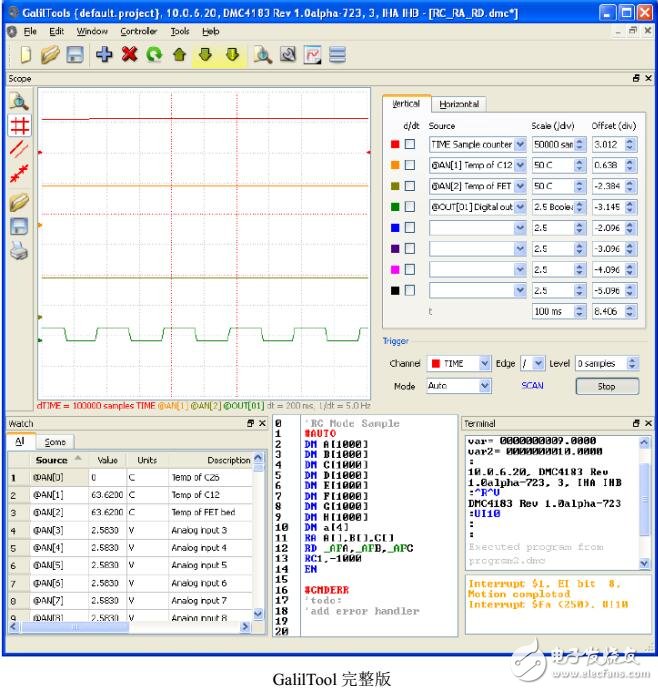This screenshot has height=690, width=658.
Task: Open empty source dropdown on blue channel row
Action: pos(520,228)
